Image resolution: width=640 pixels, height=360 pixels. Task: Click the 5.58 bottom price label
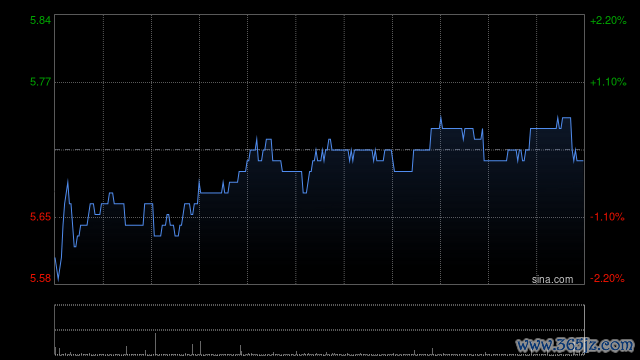pyautogui.click(x=40, y=278)
